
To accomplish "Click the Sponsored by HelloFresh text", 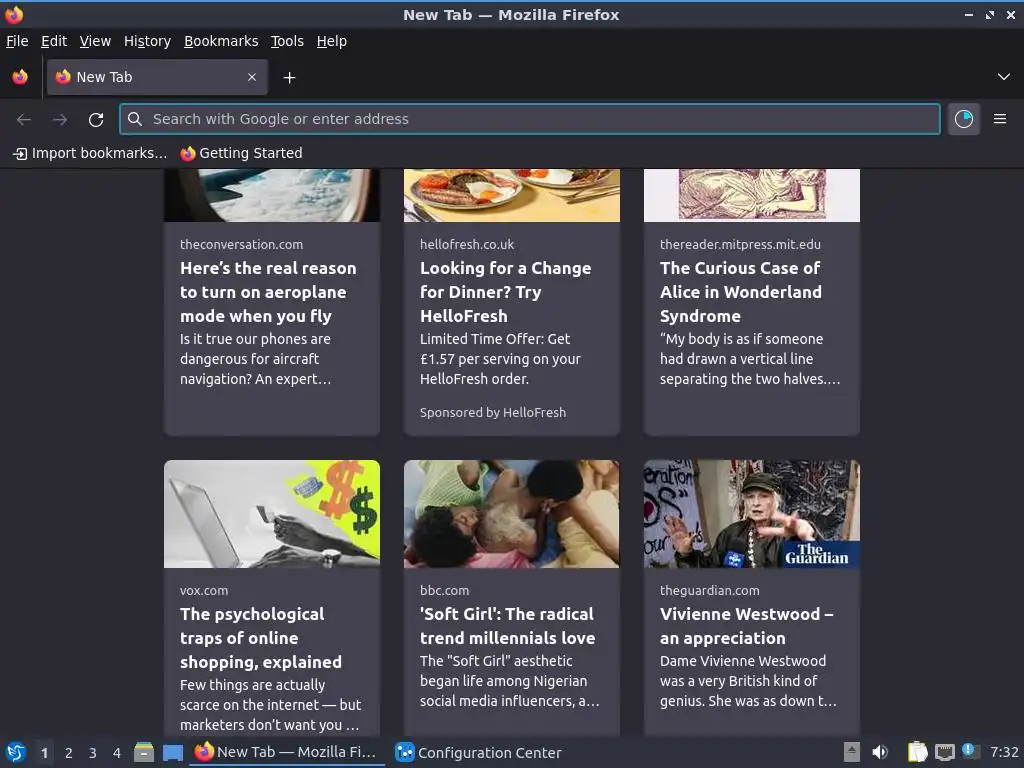I will (493, 413).
